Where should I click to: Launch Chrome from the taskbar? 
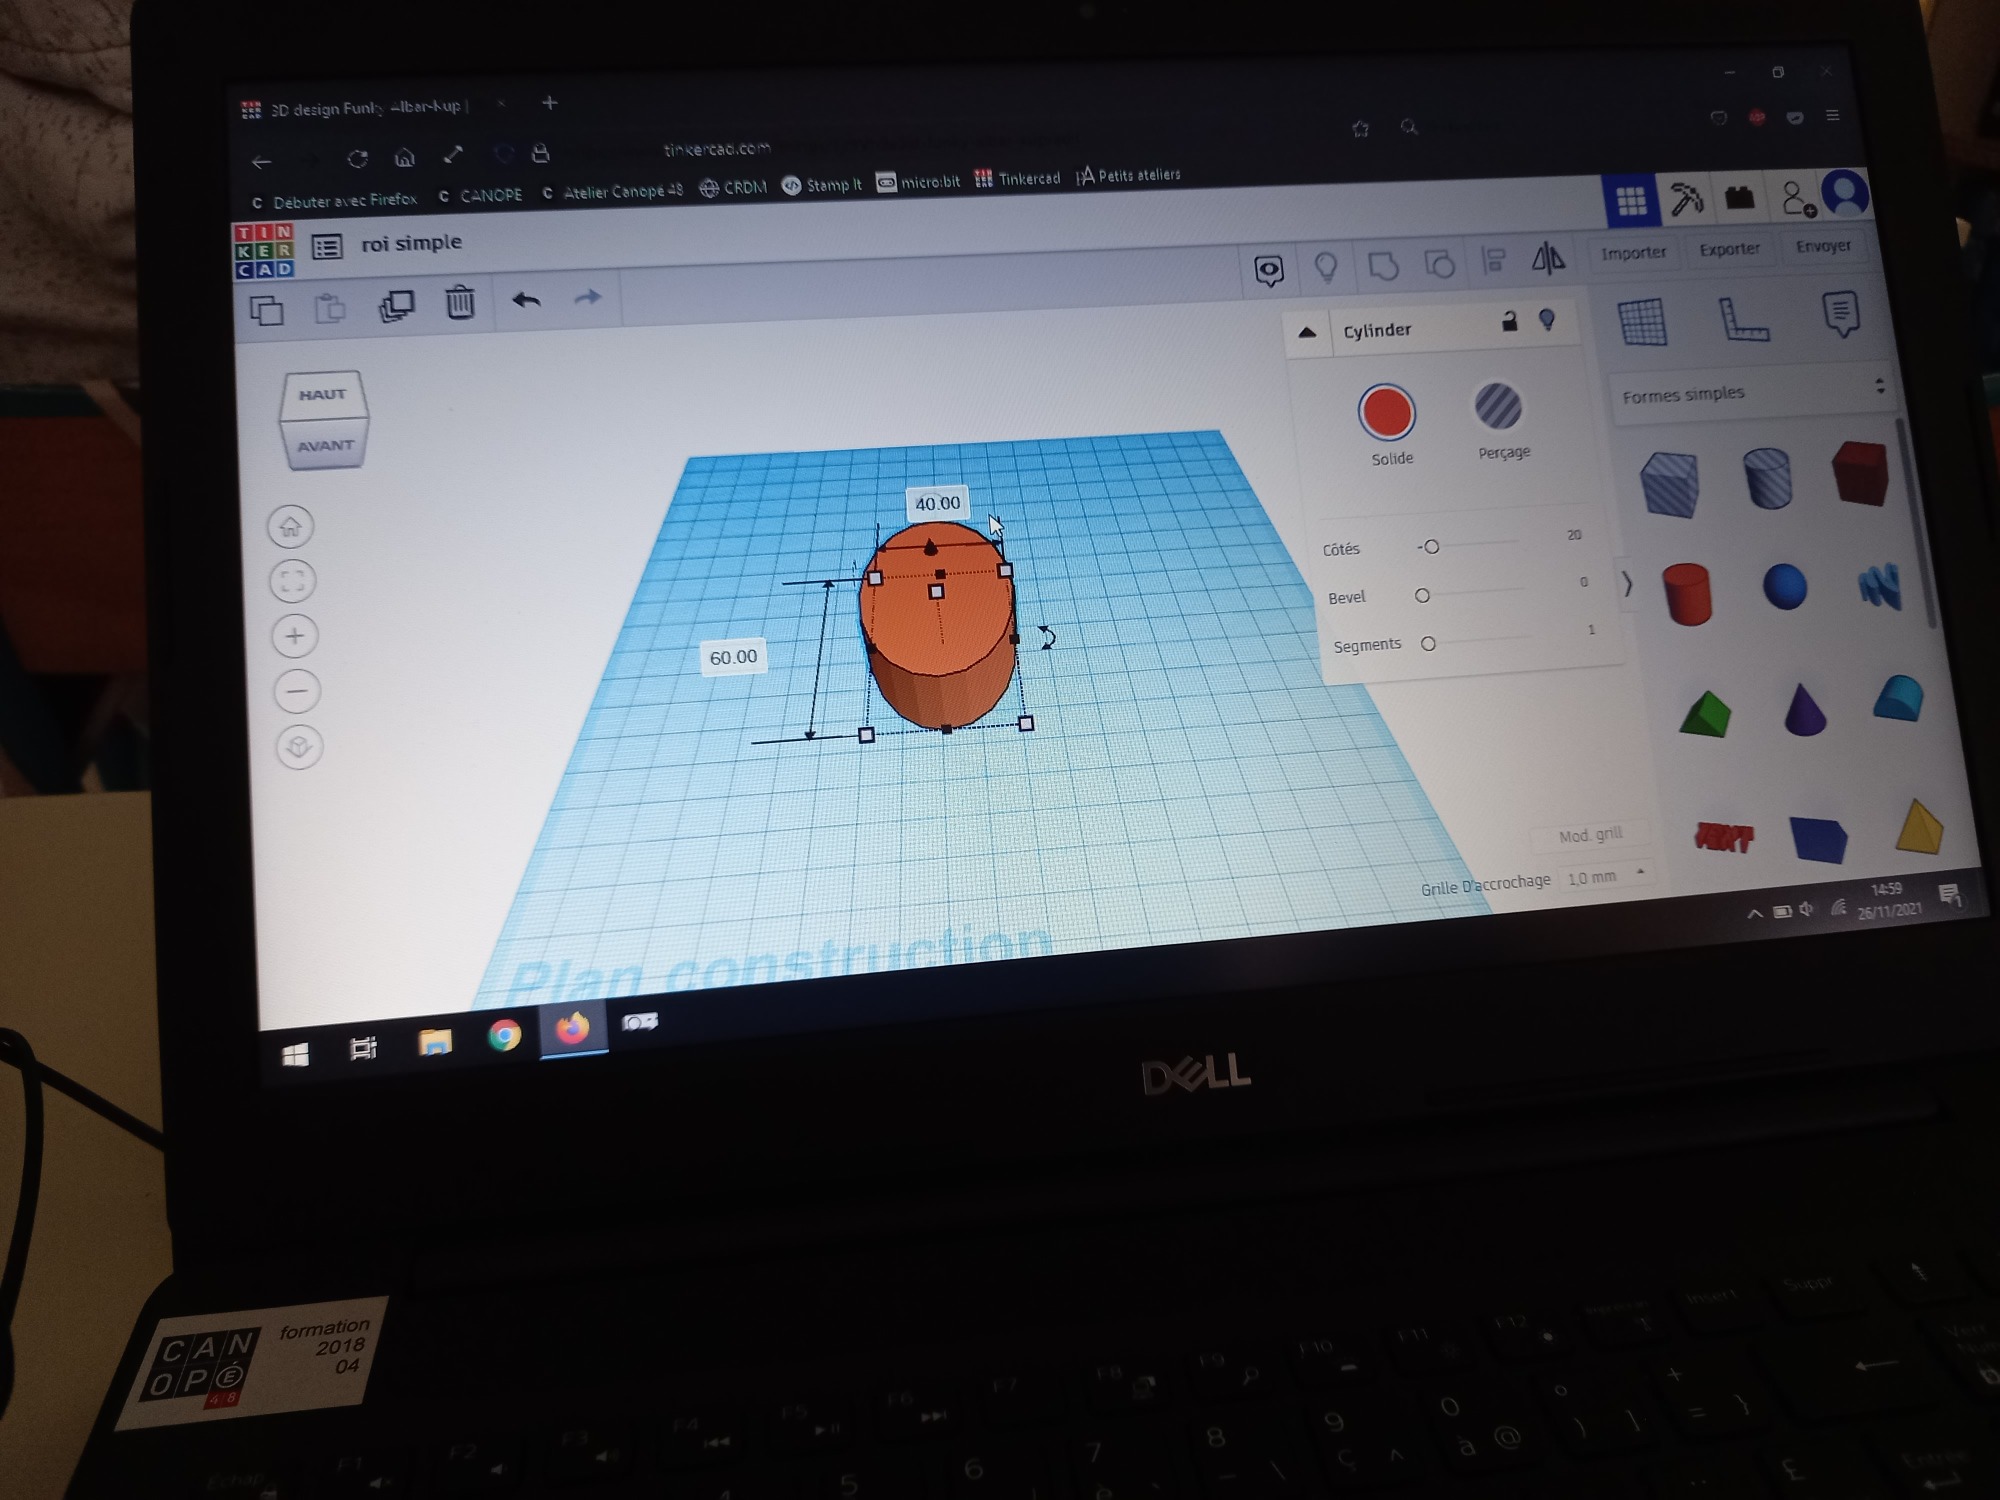[504, 1036]
